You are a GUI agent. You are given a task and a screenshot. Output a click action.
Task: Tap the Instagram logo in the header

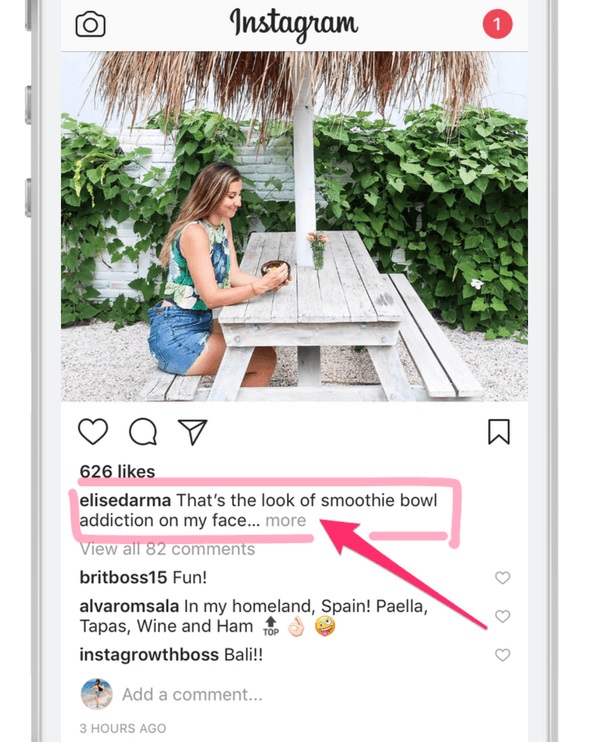(294, 24)
